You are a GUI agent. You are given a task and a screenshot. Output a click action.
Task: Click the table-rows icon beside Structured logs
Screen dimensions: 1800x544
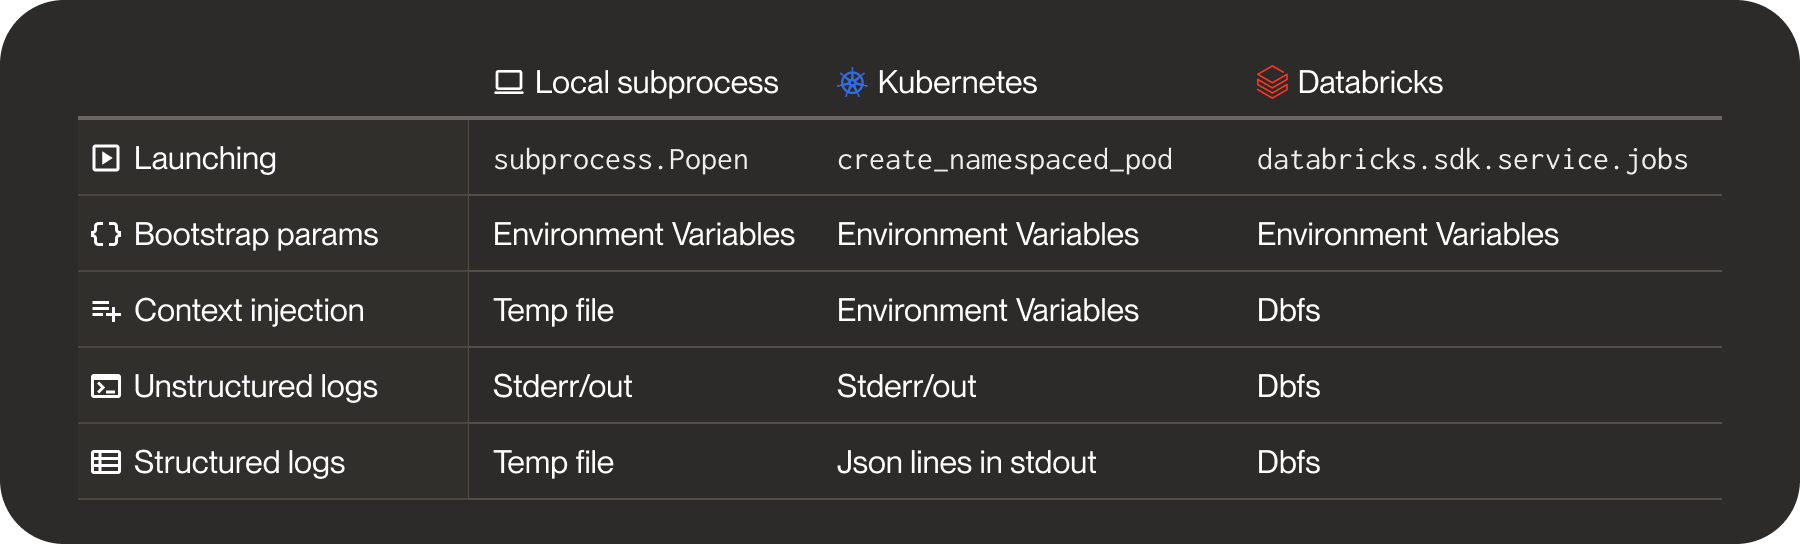click(x=106, y=462)
